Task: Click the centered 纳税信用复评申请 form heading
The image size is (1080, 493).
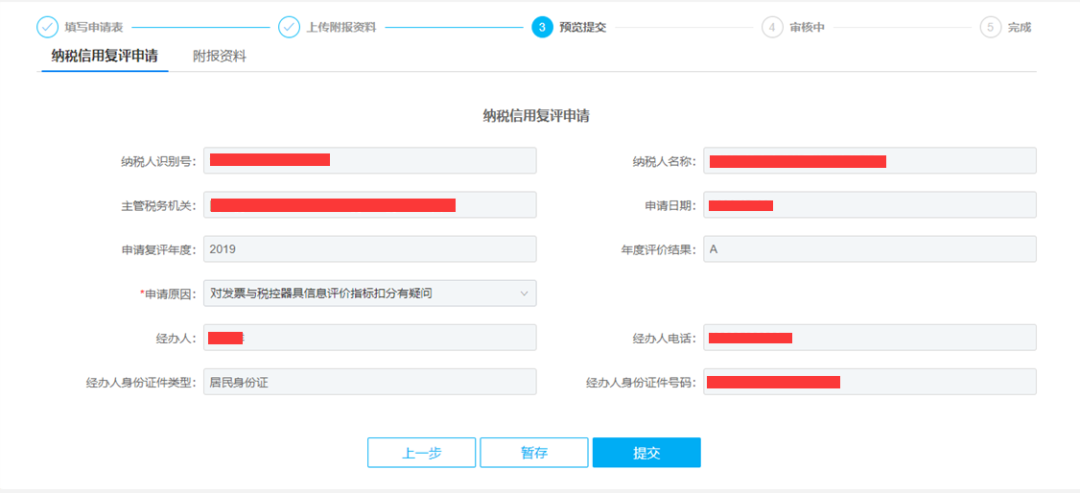Action: 536,116
